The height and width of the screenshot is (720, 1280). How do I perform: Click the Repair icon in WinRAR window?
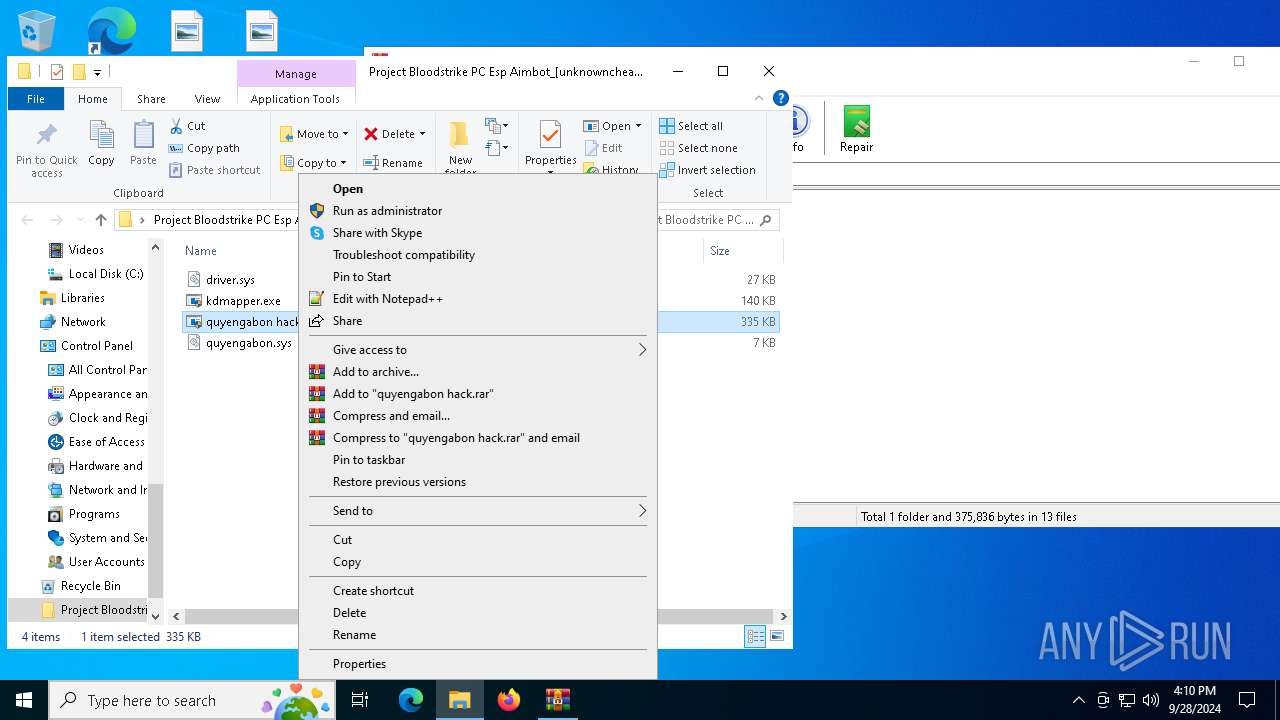tap(856, 129)
